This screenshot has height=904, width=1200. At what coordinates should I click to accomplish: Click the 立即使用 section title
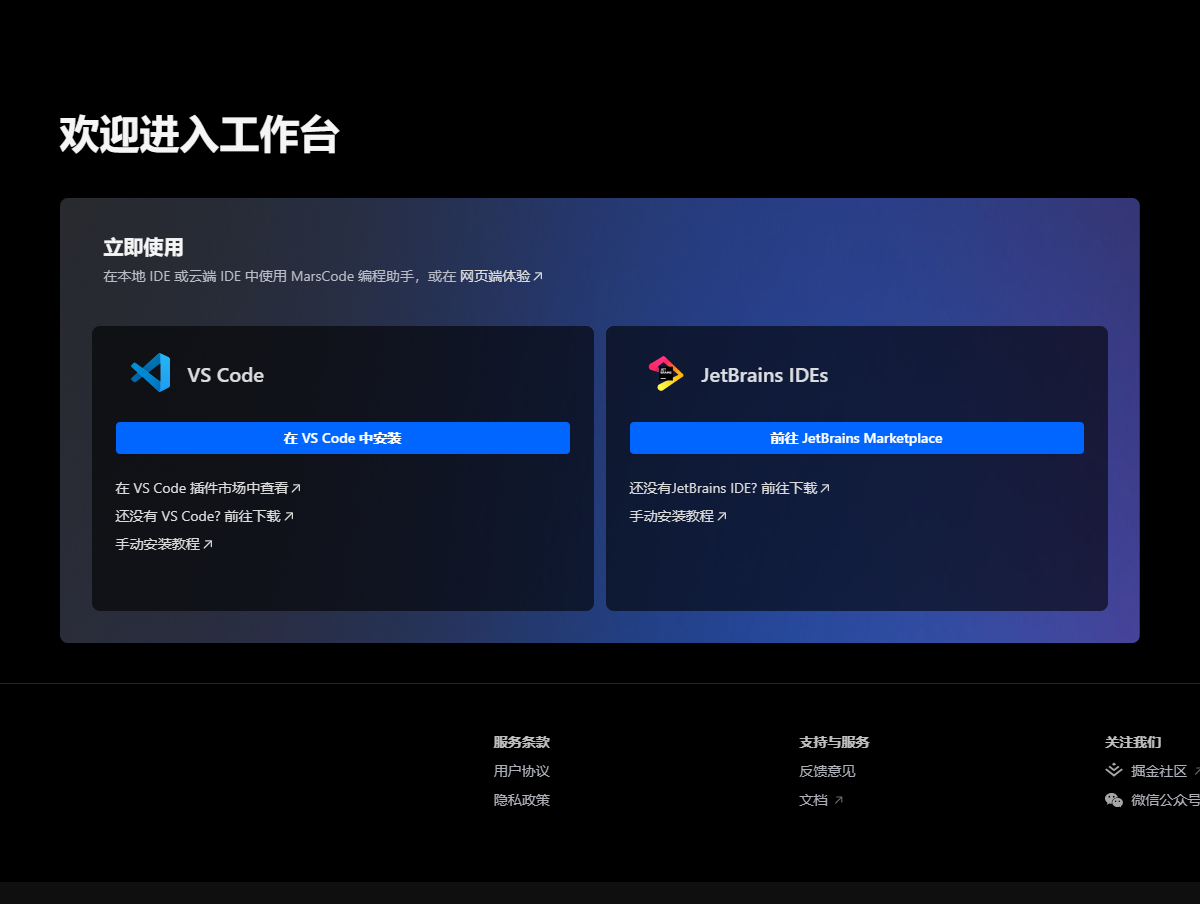pos(143,248)
